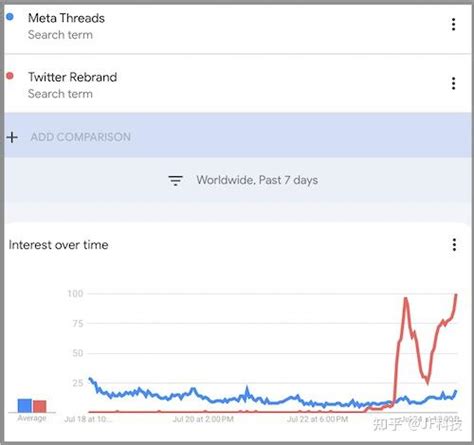Click the plus icon to add comparison
This screenshot has width=474, height=445.
click(12, 137)
